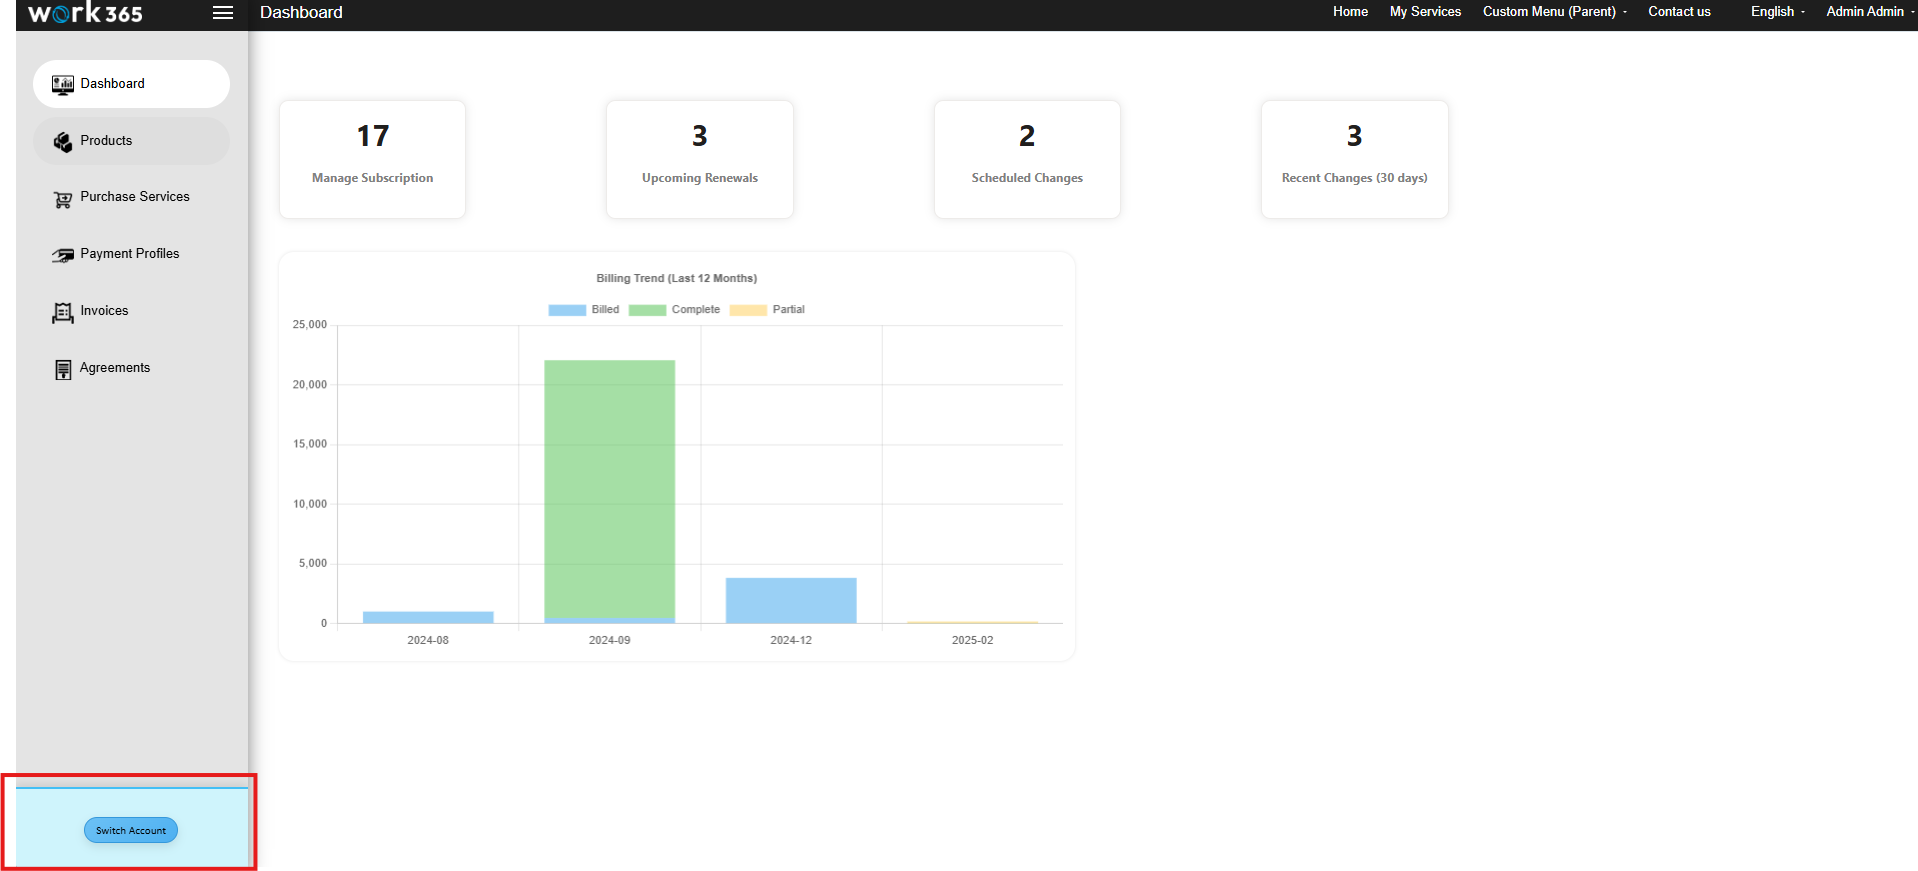Viewport: 1918px width, 871px height.
Task: Open My Services in top menu
Action: click(x=1425, y=12)
